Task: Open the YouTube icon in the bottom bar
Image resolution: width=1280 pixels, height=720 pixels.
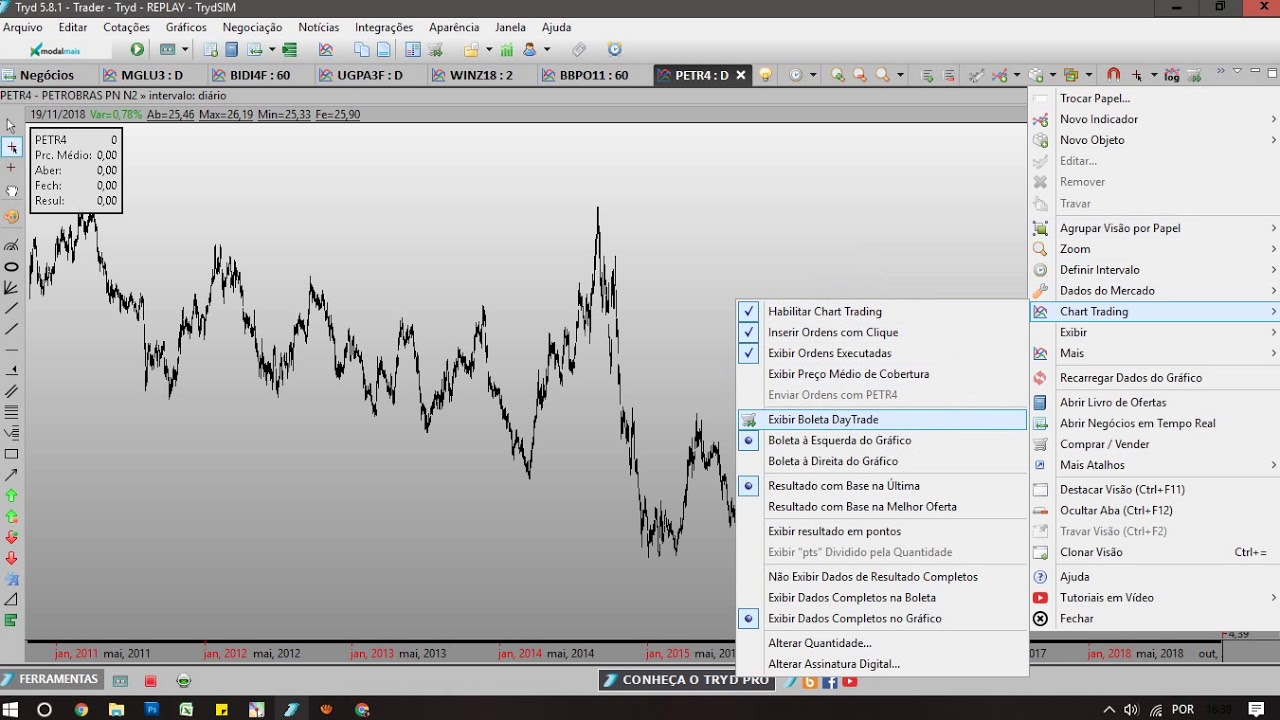Action: pyautogui.click(x=849, y=681)
